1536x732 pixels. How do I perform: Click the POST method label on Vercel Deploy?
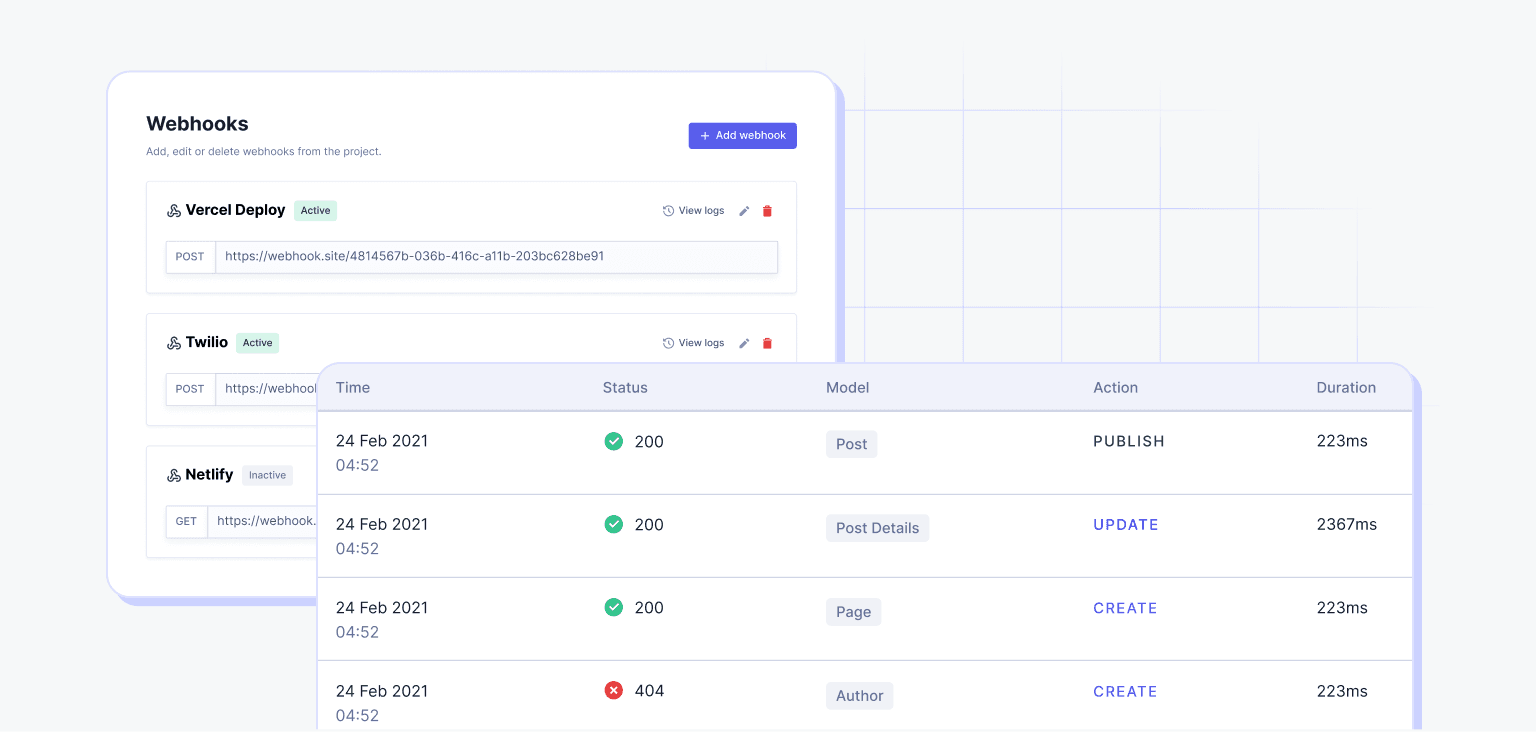point(190,257)
